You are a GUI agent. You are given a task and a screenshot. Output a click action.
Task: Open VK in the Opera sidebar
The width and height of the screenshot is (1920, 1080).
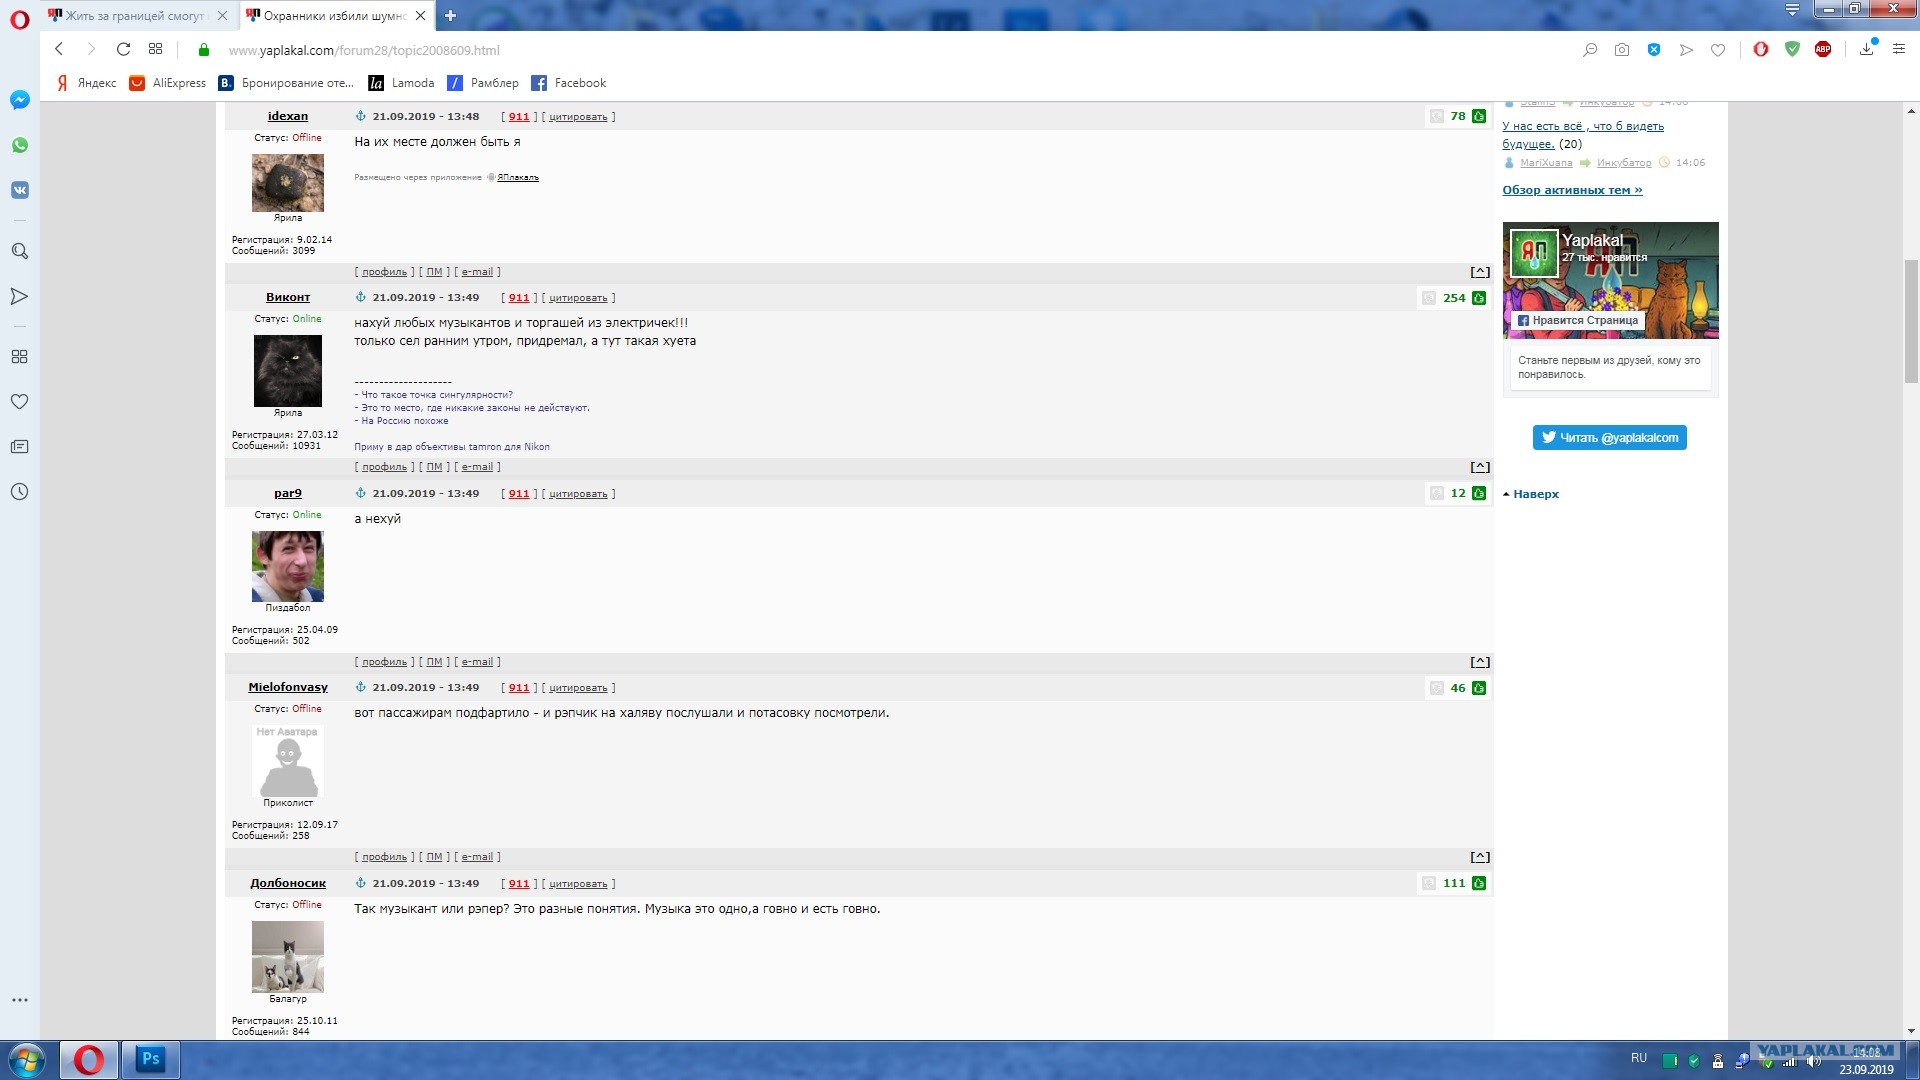pos(19,190)
